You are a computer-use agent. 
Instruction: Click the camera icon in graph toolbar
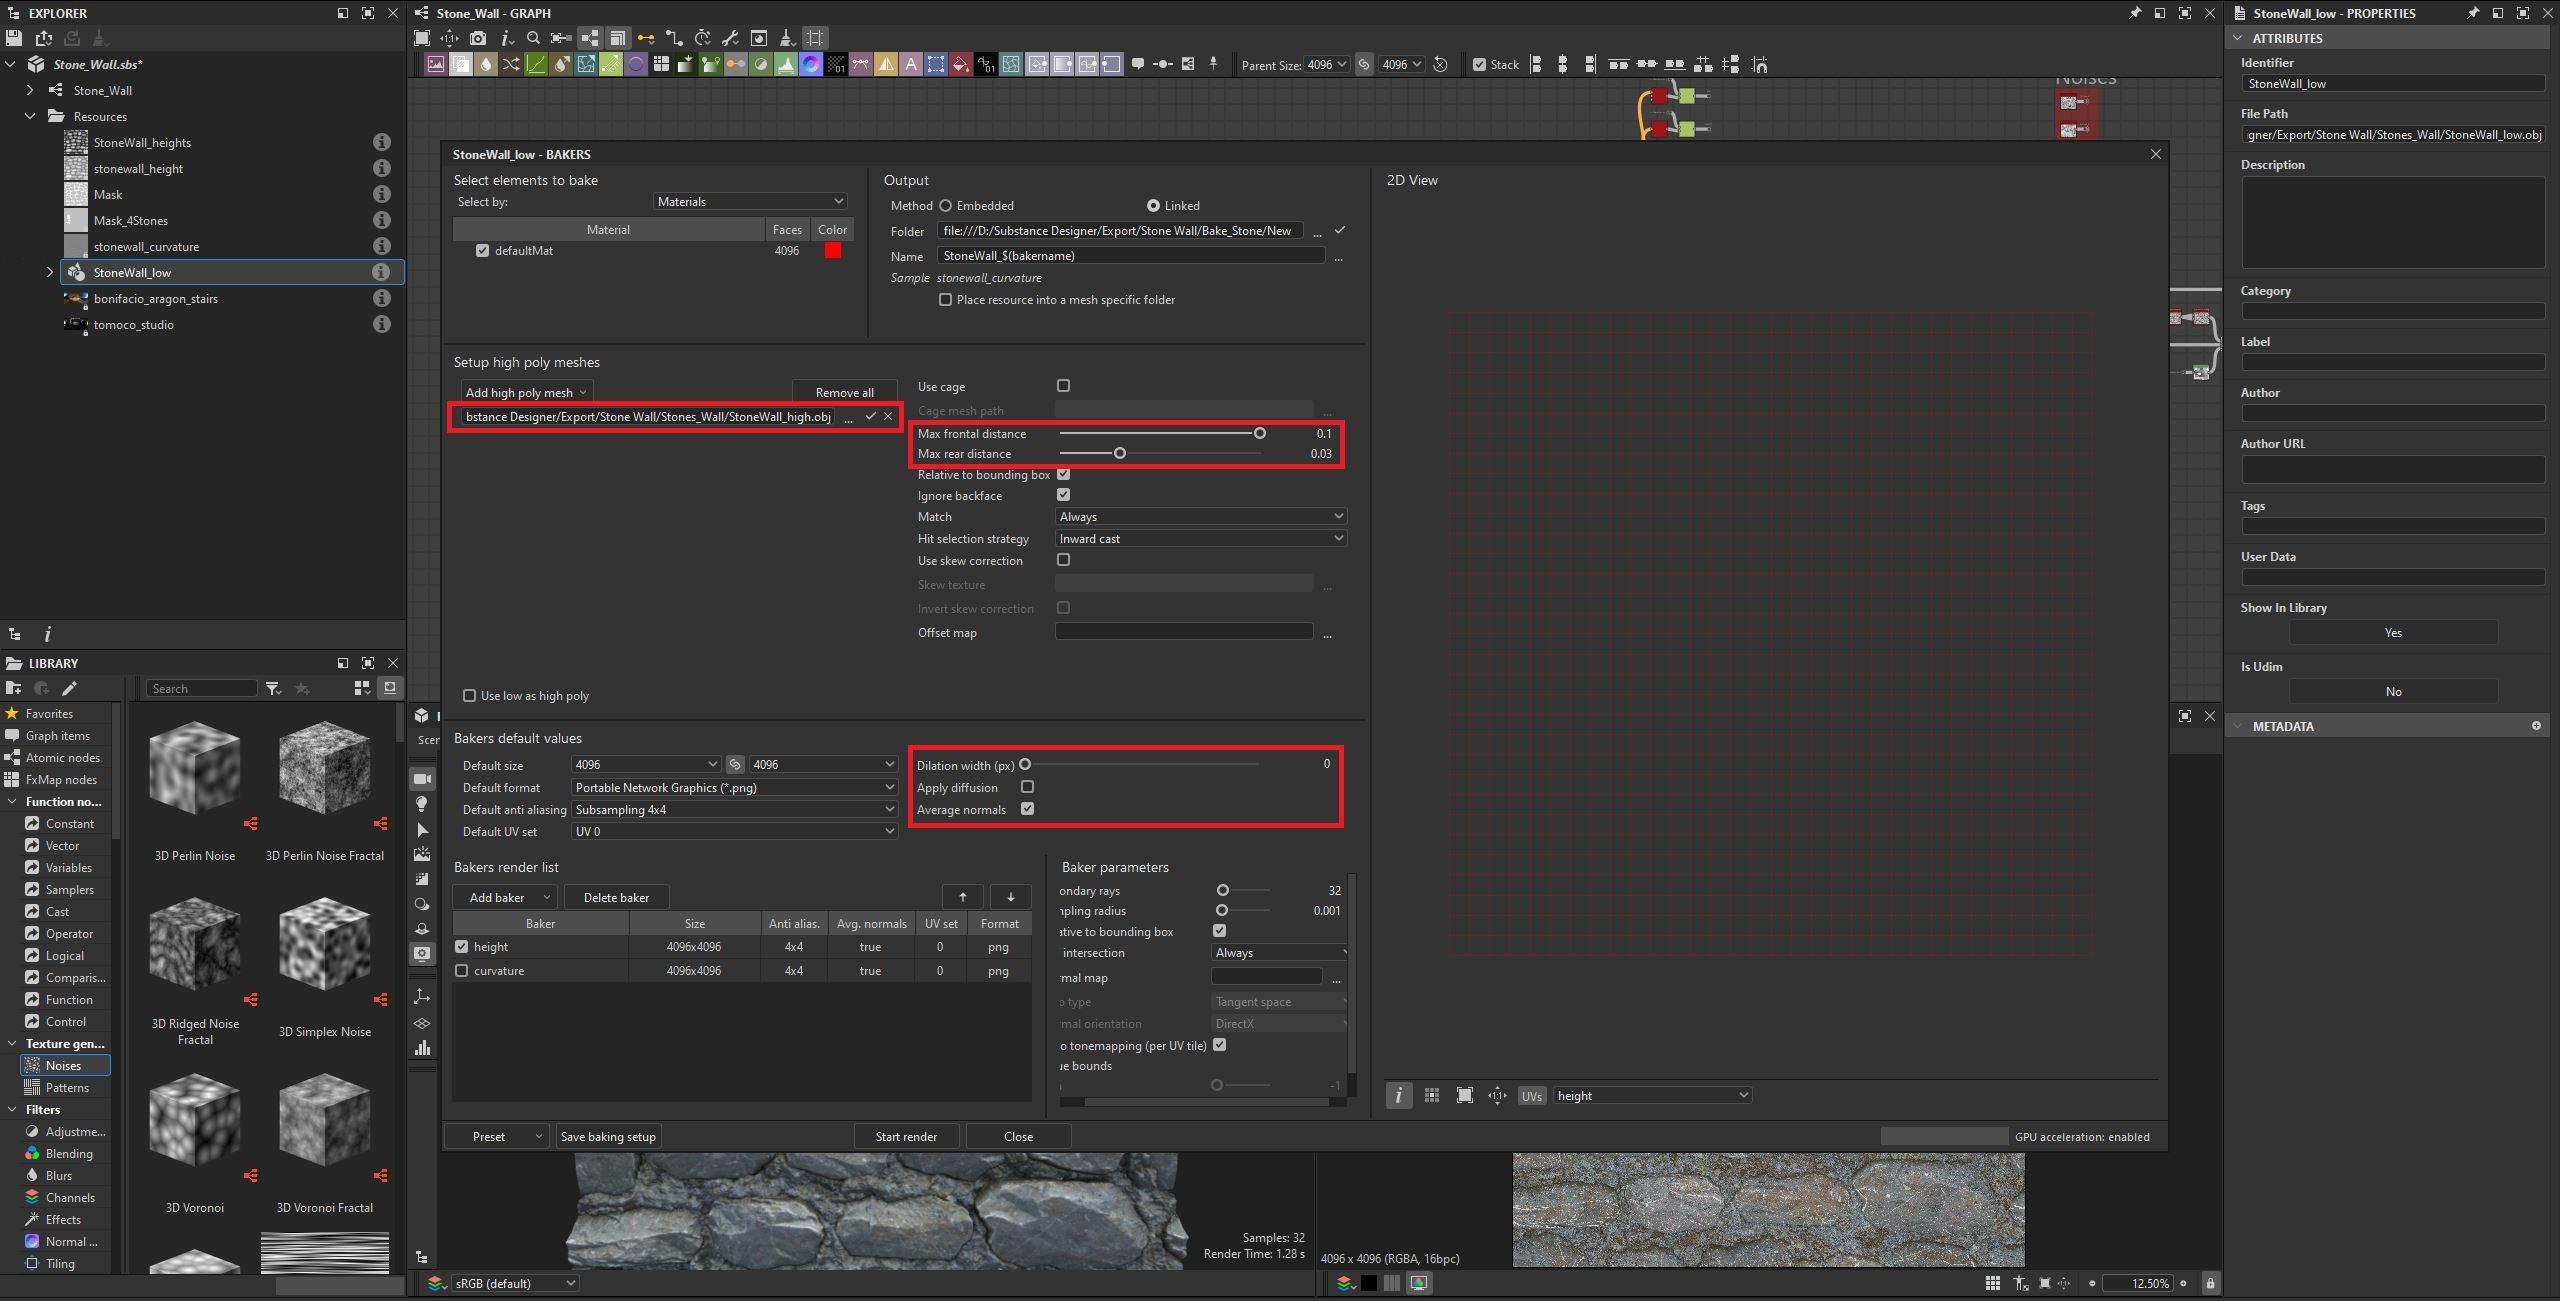coord(478,38)
